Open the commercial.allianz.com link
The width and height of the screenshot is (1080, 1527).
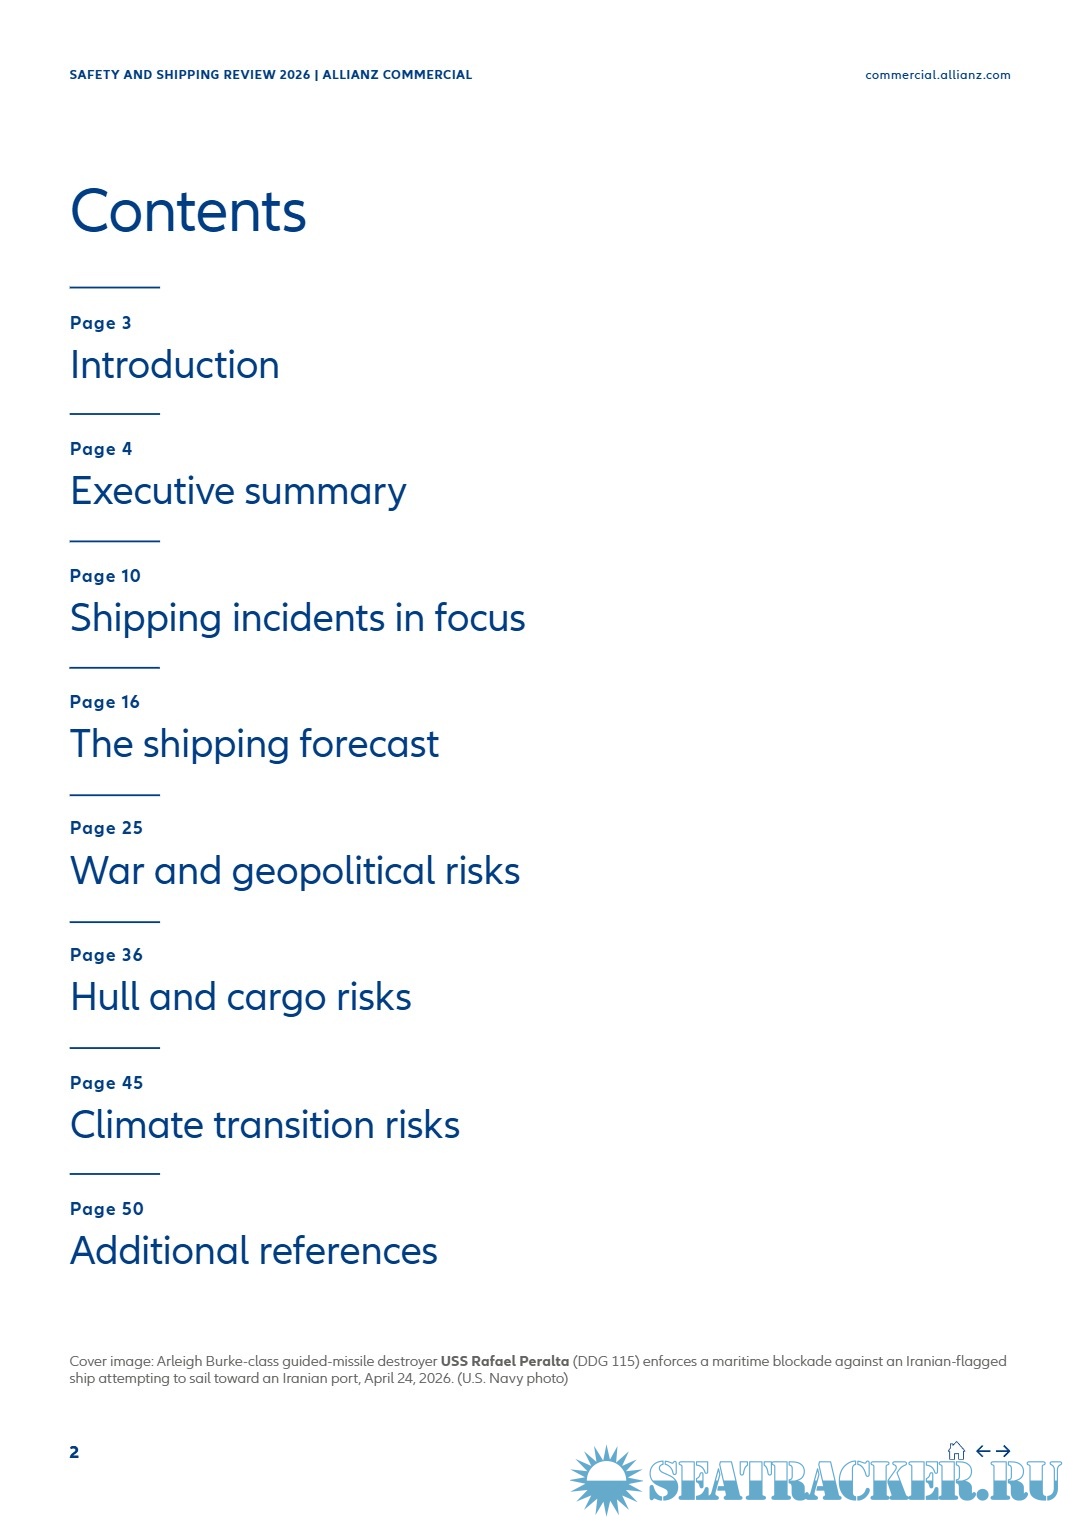[937, 75]
